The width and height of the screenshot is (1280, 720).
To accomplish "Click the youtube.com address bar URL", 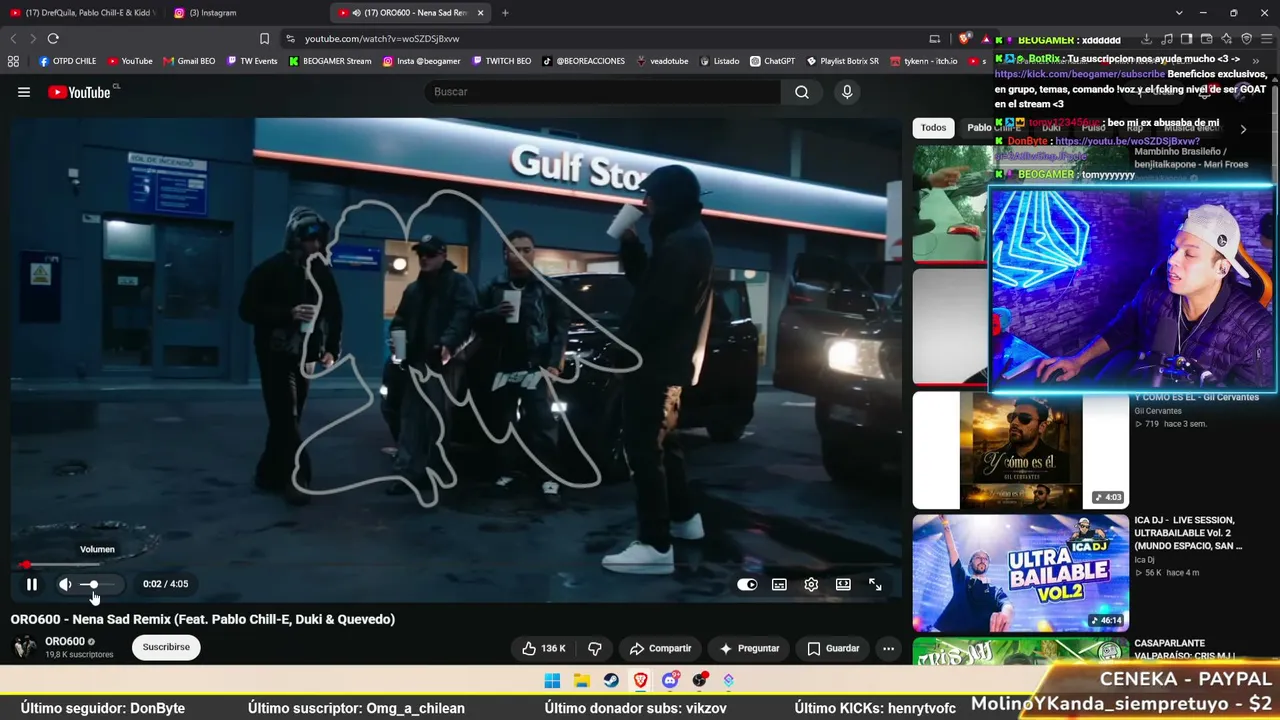I will click(x=382, y=39).
